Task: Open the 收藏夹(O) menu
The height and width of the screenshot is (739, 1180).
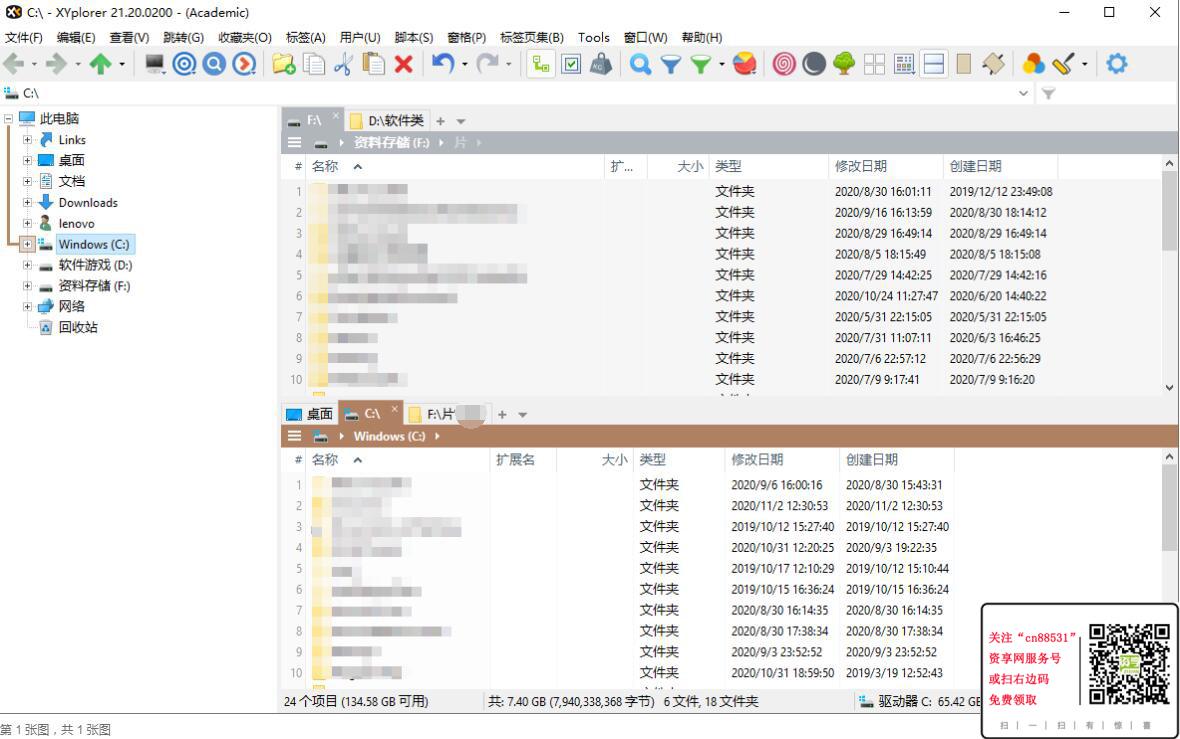Action: (x=245, y=37)
